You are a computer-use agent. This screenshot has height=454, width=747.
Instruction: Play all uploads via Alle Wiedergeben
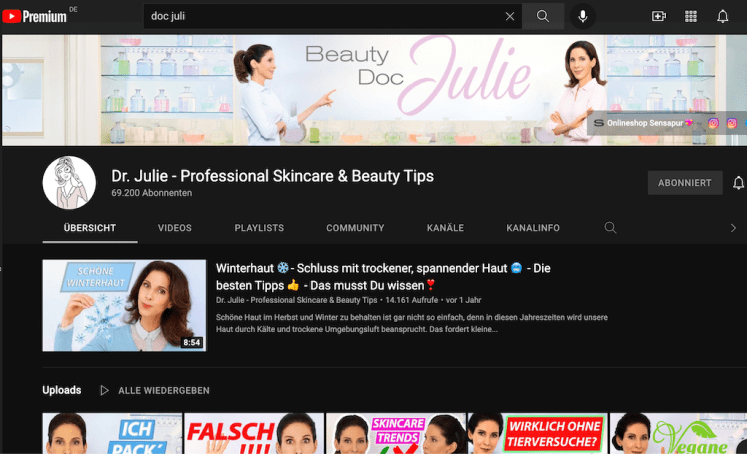(155, 390)
